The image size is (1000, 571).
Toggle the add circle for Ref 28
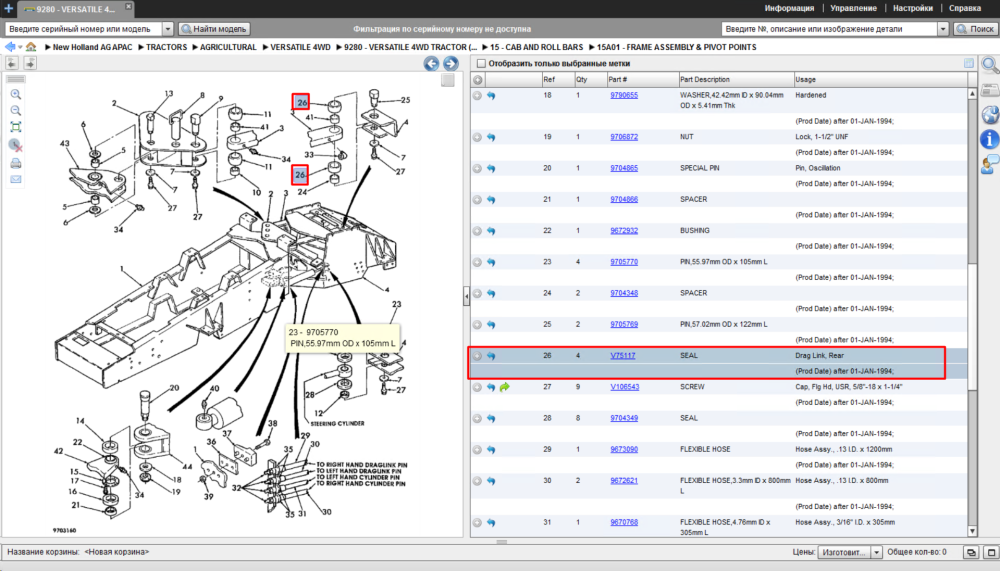click(477, 419)
